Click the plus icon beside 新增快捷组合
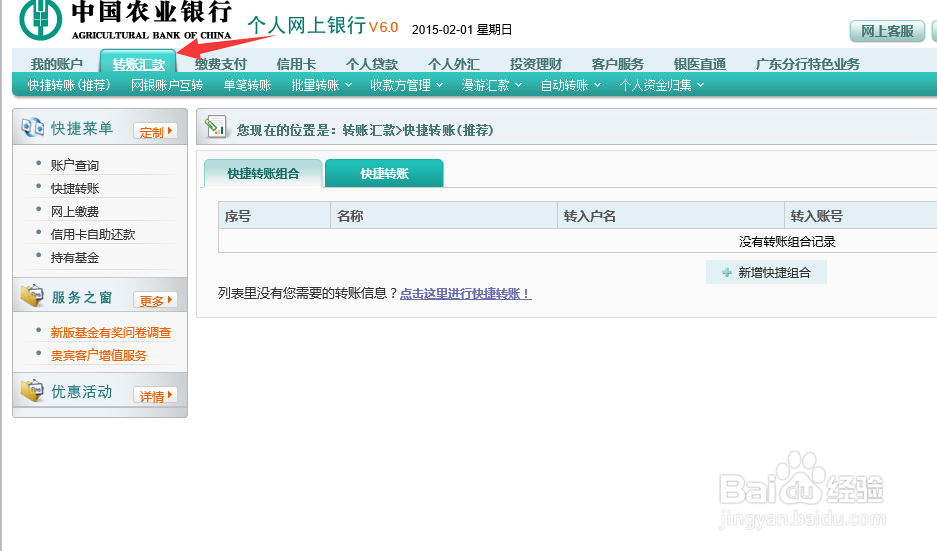937x551 pixels. [x=727, y=273]
